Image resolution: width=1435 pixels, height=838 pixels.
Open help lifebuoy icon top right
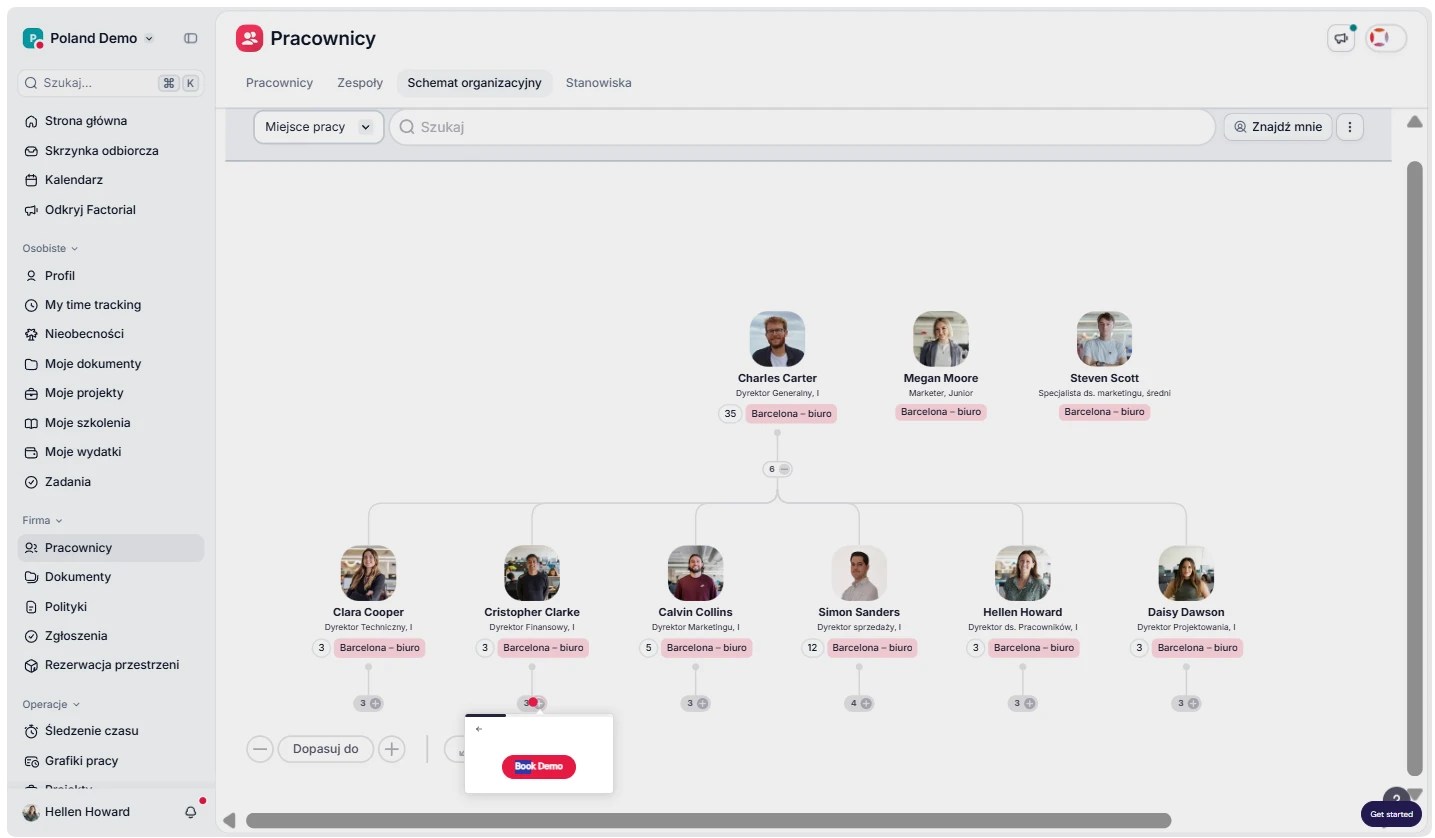pos(1379,38)
